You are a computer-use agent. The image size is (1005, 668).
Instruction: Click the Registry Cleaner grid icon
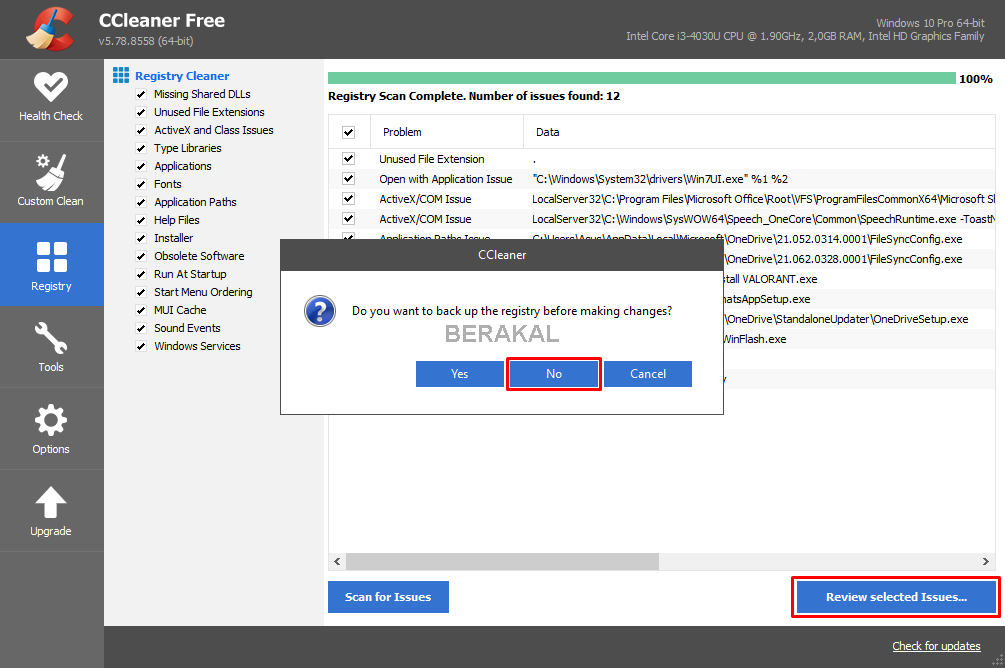coord(120,75)
